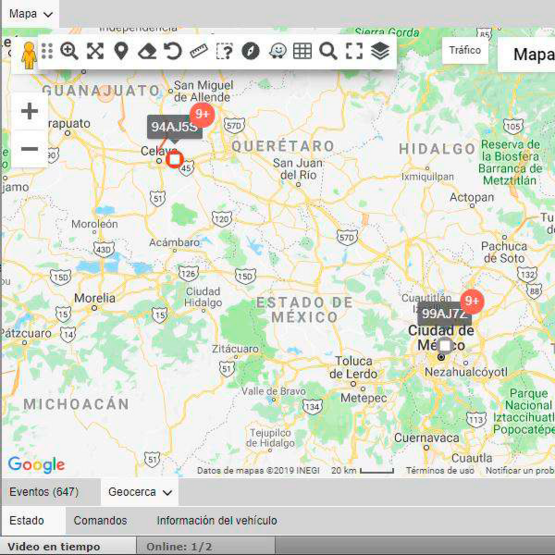Toggle the Tráfico layer button
The width and height of the screenshot is (555, 555).
465,50
